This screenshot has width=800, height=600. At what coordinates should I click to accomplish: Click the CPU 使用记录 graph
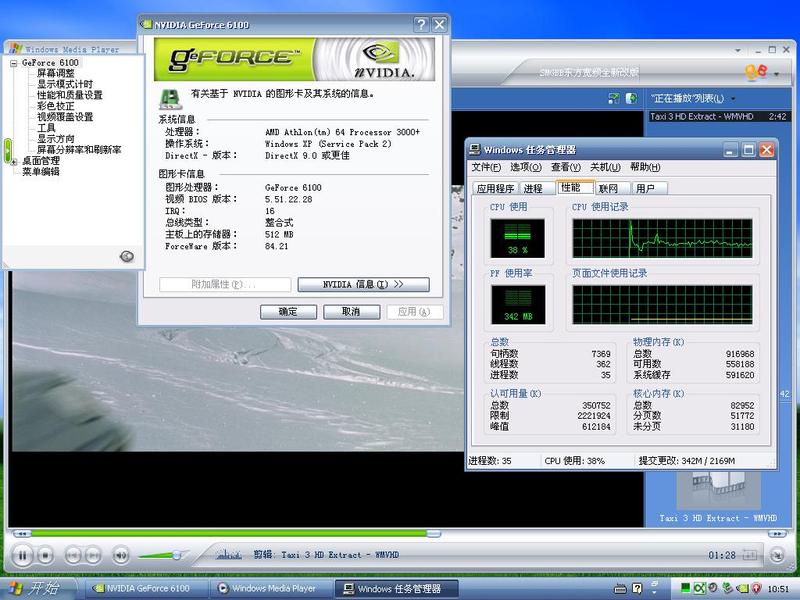click(x=662, y=238)
